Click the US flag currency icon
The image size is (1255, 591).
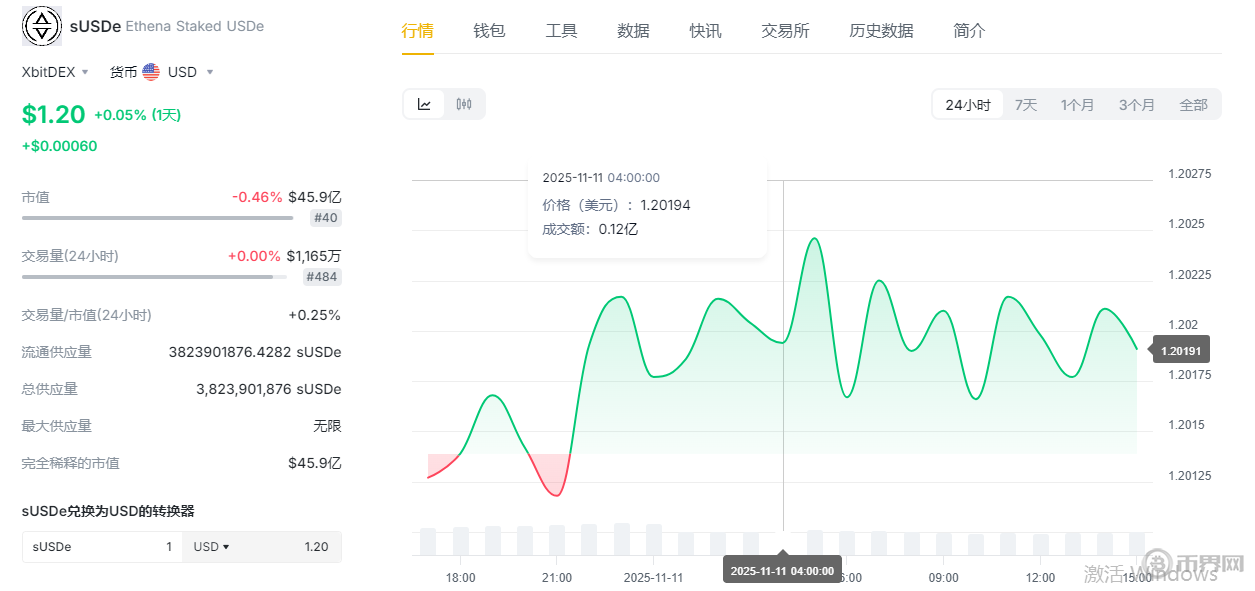tap(151, 72)
